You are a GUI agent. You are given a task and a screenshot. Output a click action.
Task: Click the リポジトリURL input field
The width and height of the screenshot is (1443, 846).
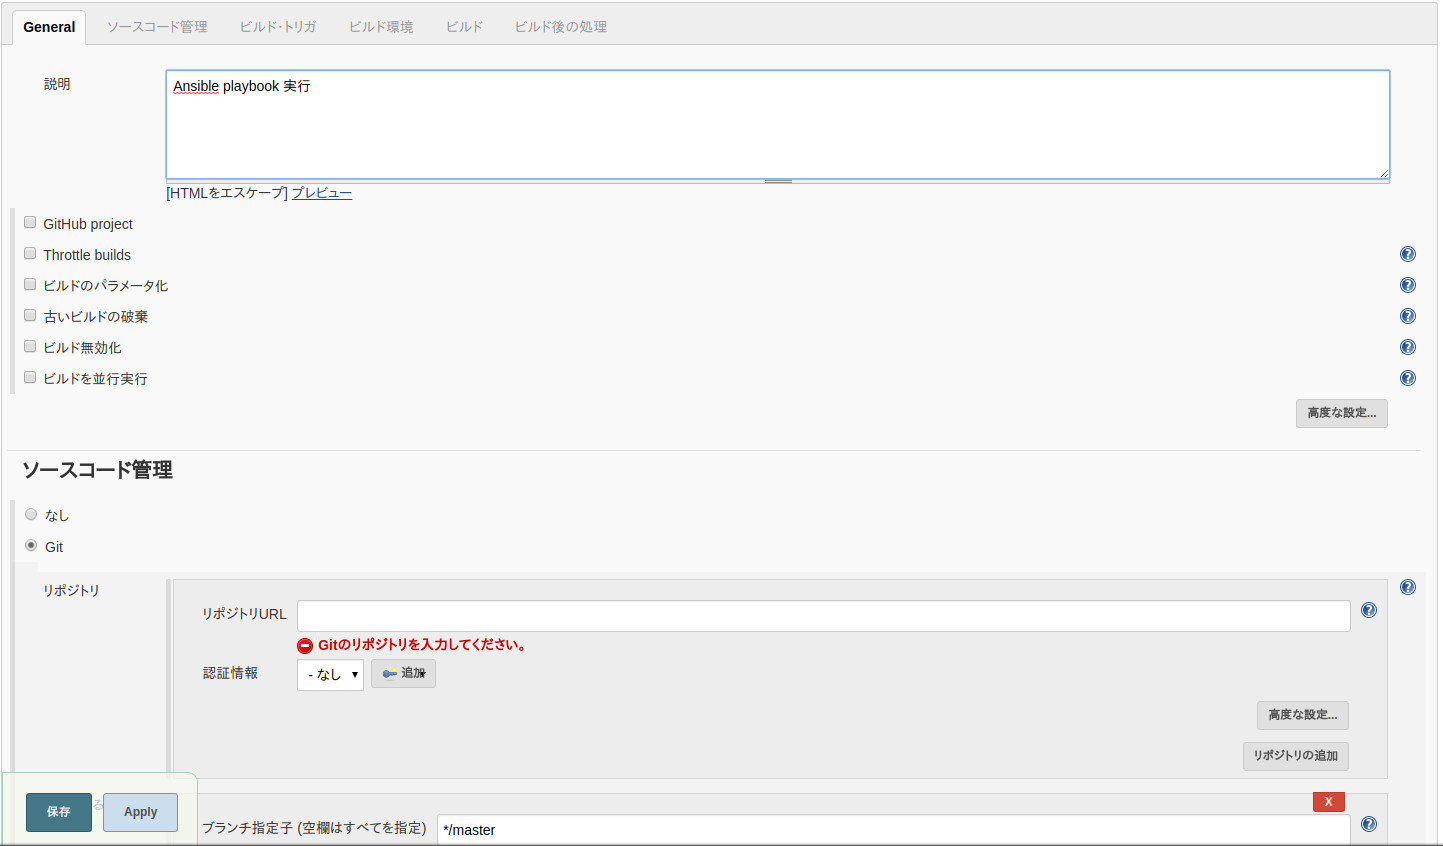coord(823,616)
